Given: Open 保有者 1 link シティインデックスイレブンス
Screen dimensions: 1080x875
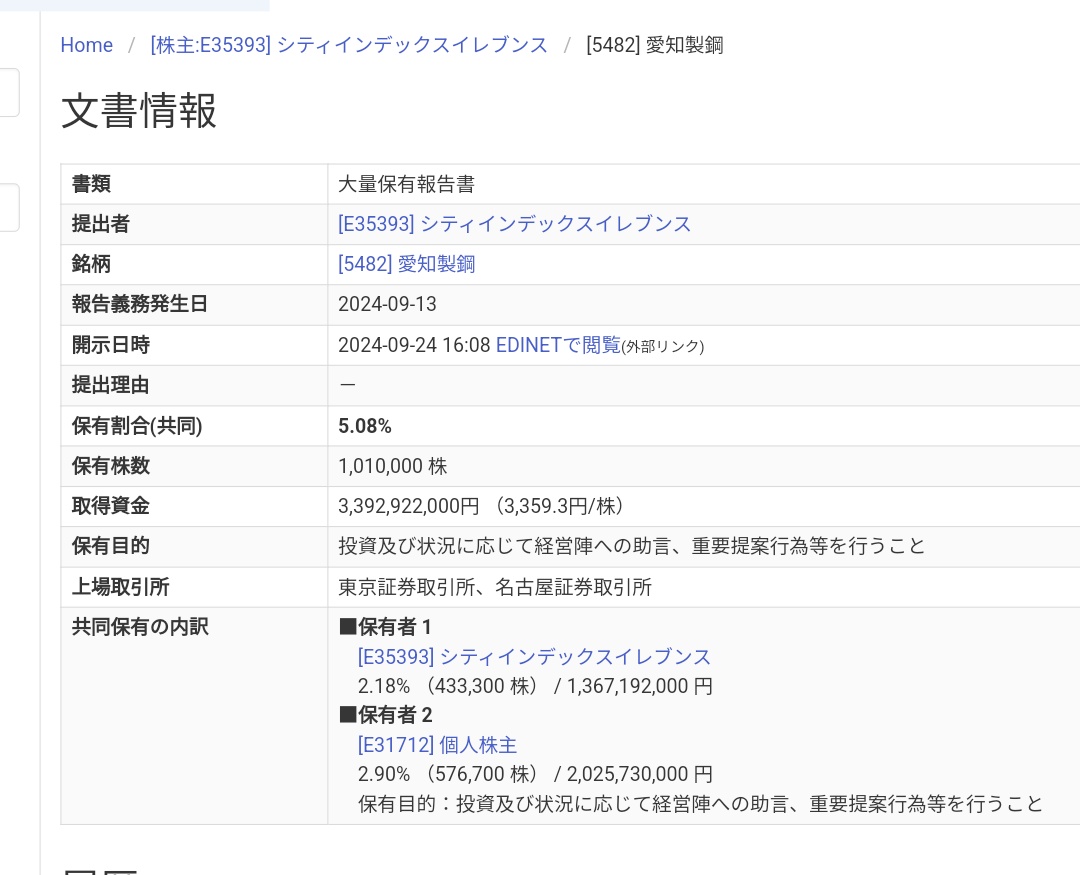Looking at the screenshot, I should point(534,657).
